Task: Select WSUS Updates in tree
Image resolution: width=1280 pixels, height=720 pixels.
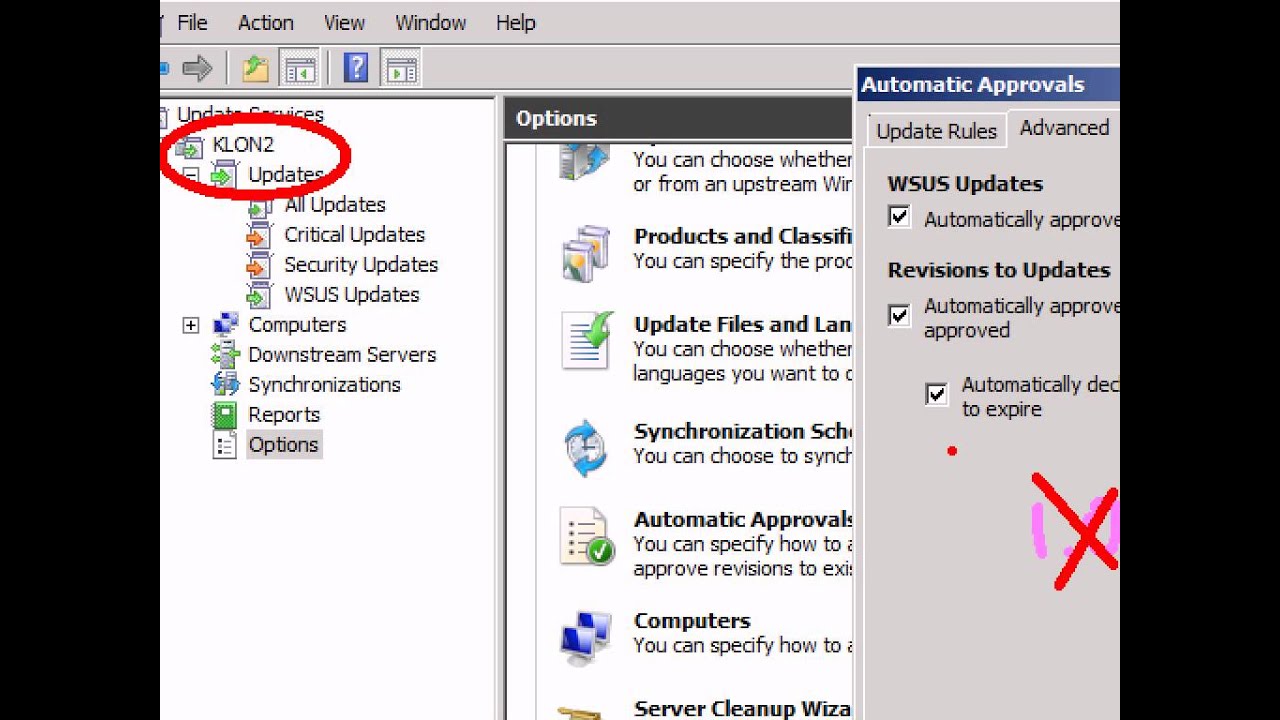Action: (x=352, y=295)
